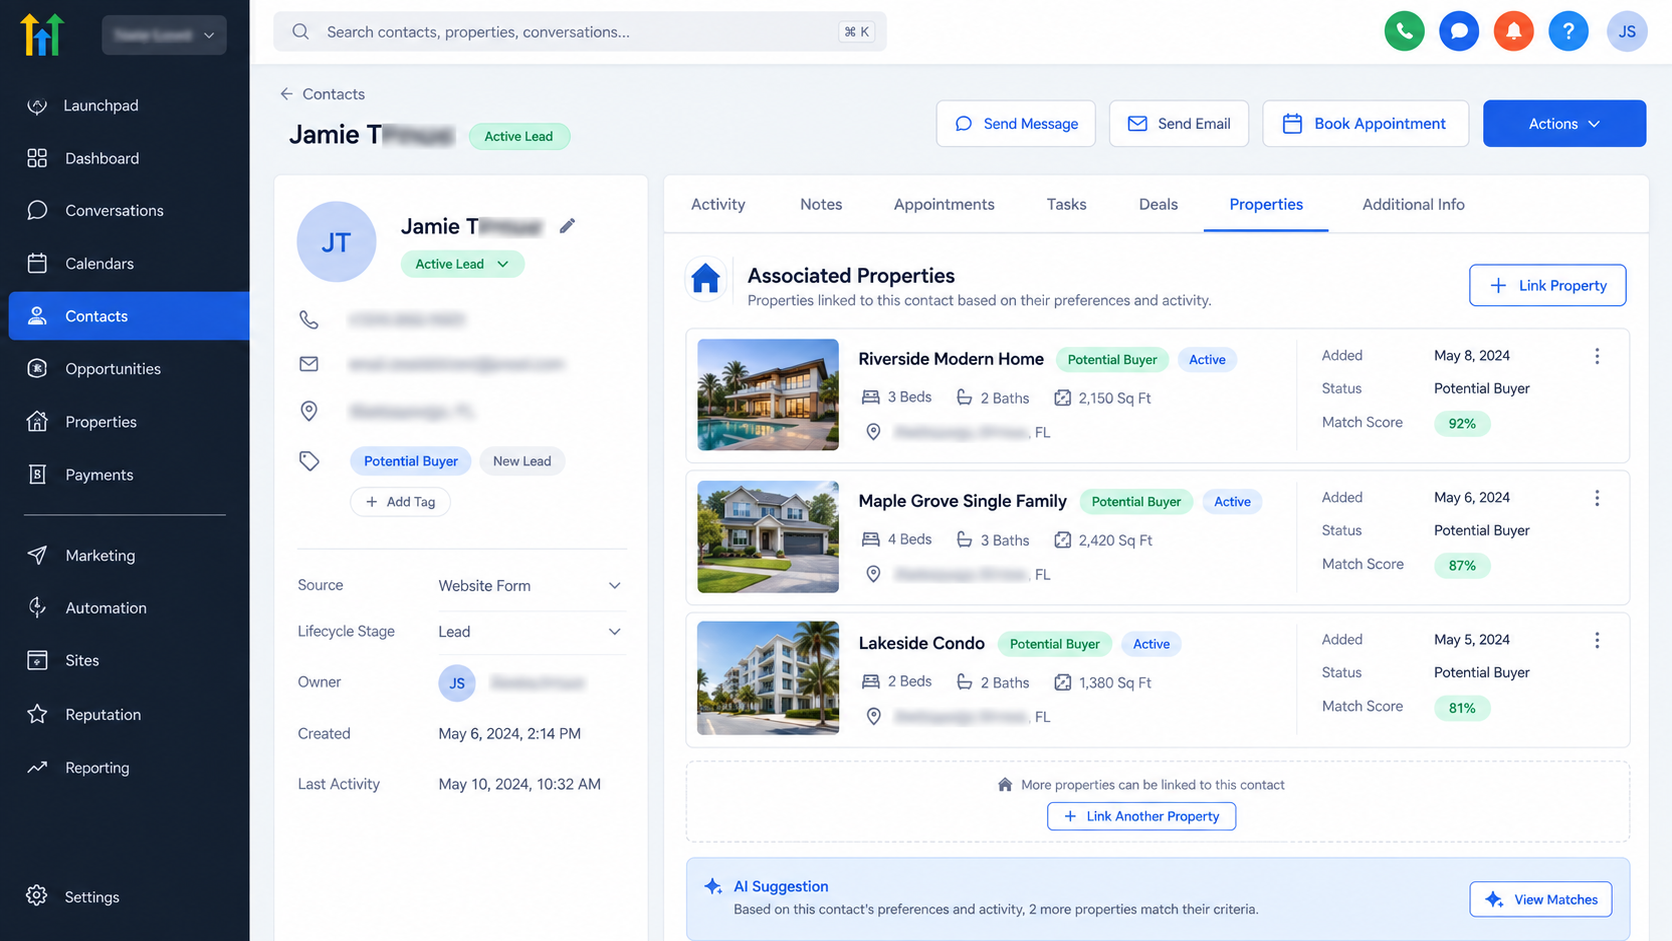The image size is (1672, 941).
Task: Click the Send Email button
Action: [x=1179, y=124]
